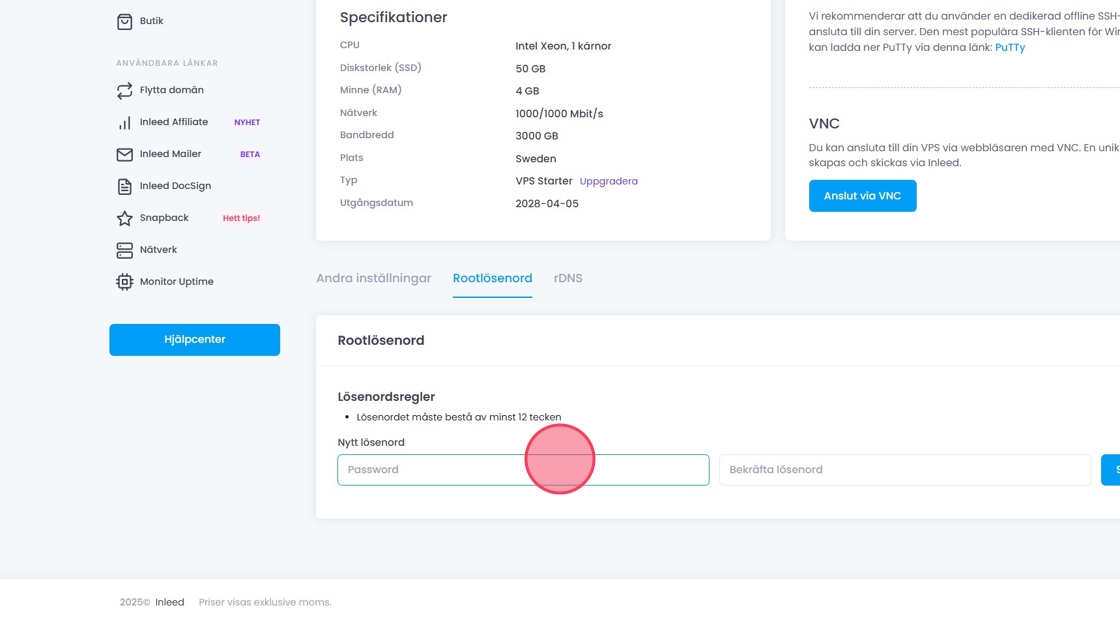Click the Flytta domän transfer arrows icon
This screenshot has height=627, width=1120.
[x=124, y=90]
